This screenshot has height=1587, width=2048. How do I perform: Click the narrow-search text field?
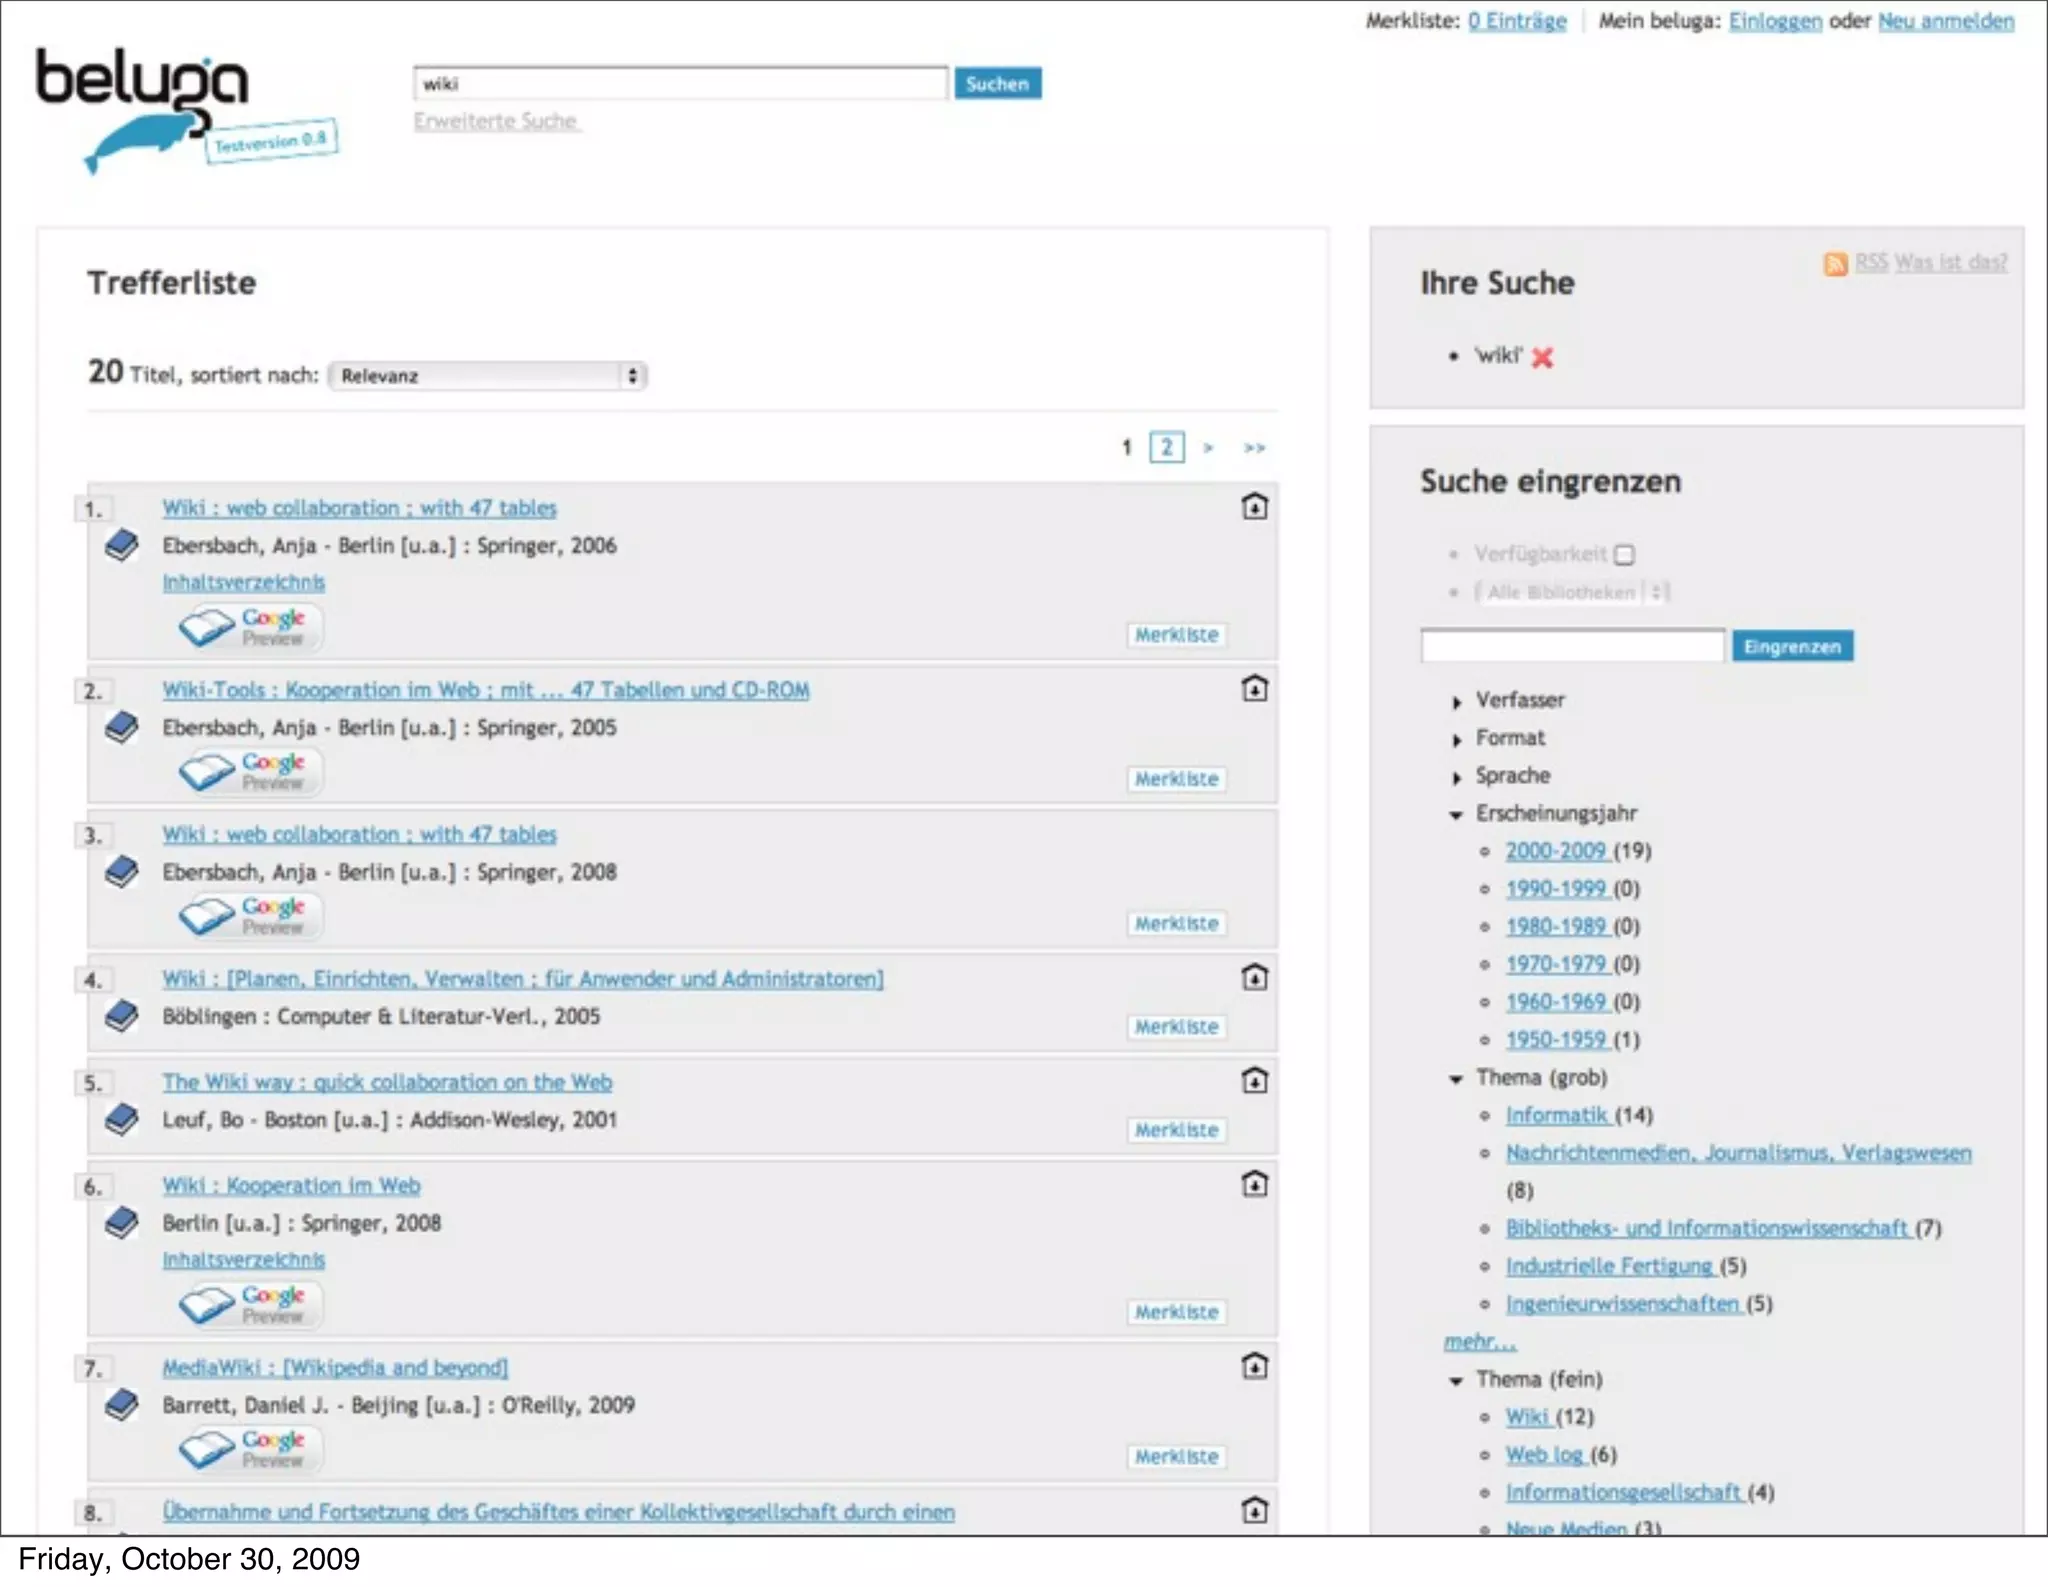point(1571,646)
